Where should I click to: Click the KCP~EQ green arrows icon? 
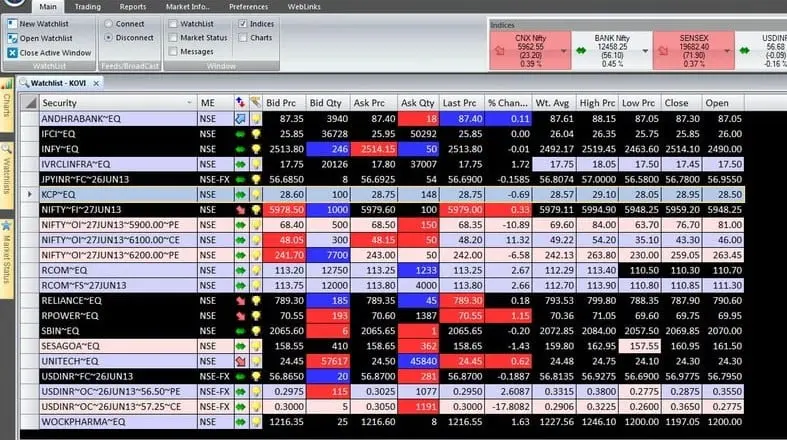(x=240, y=195)
